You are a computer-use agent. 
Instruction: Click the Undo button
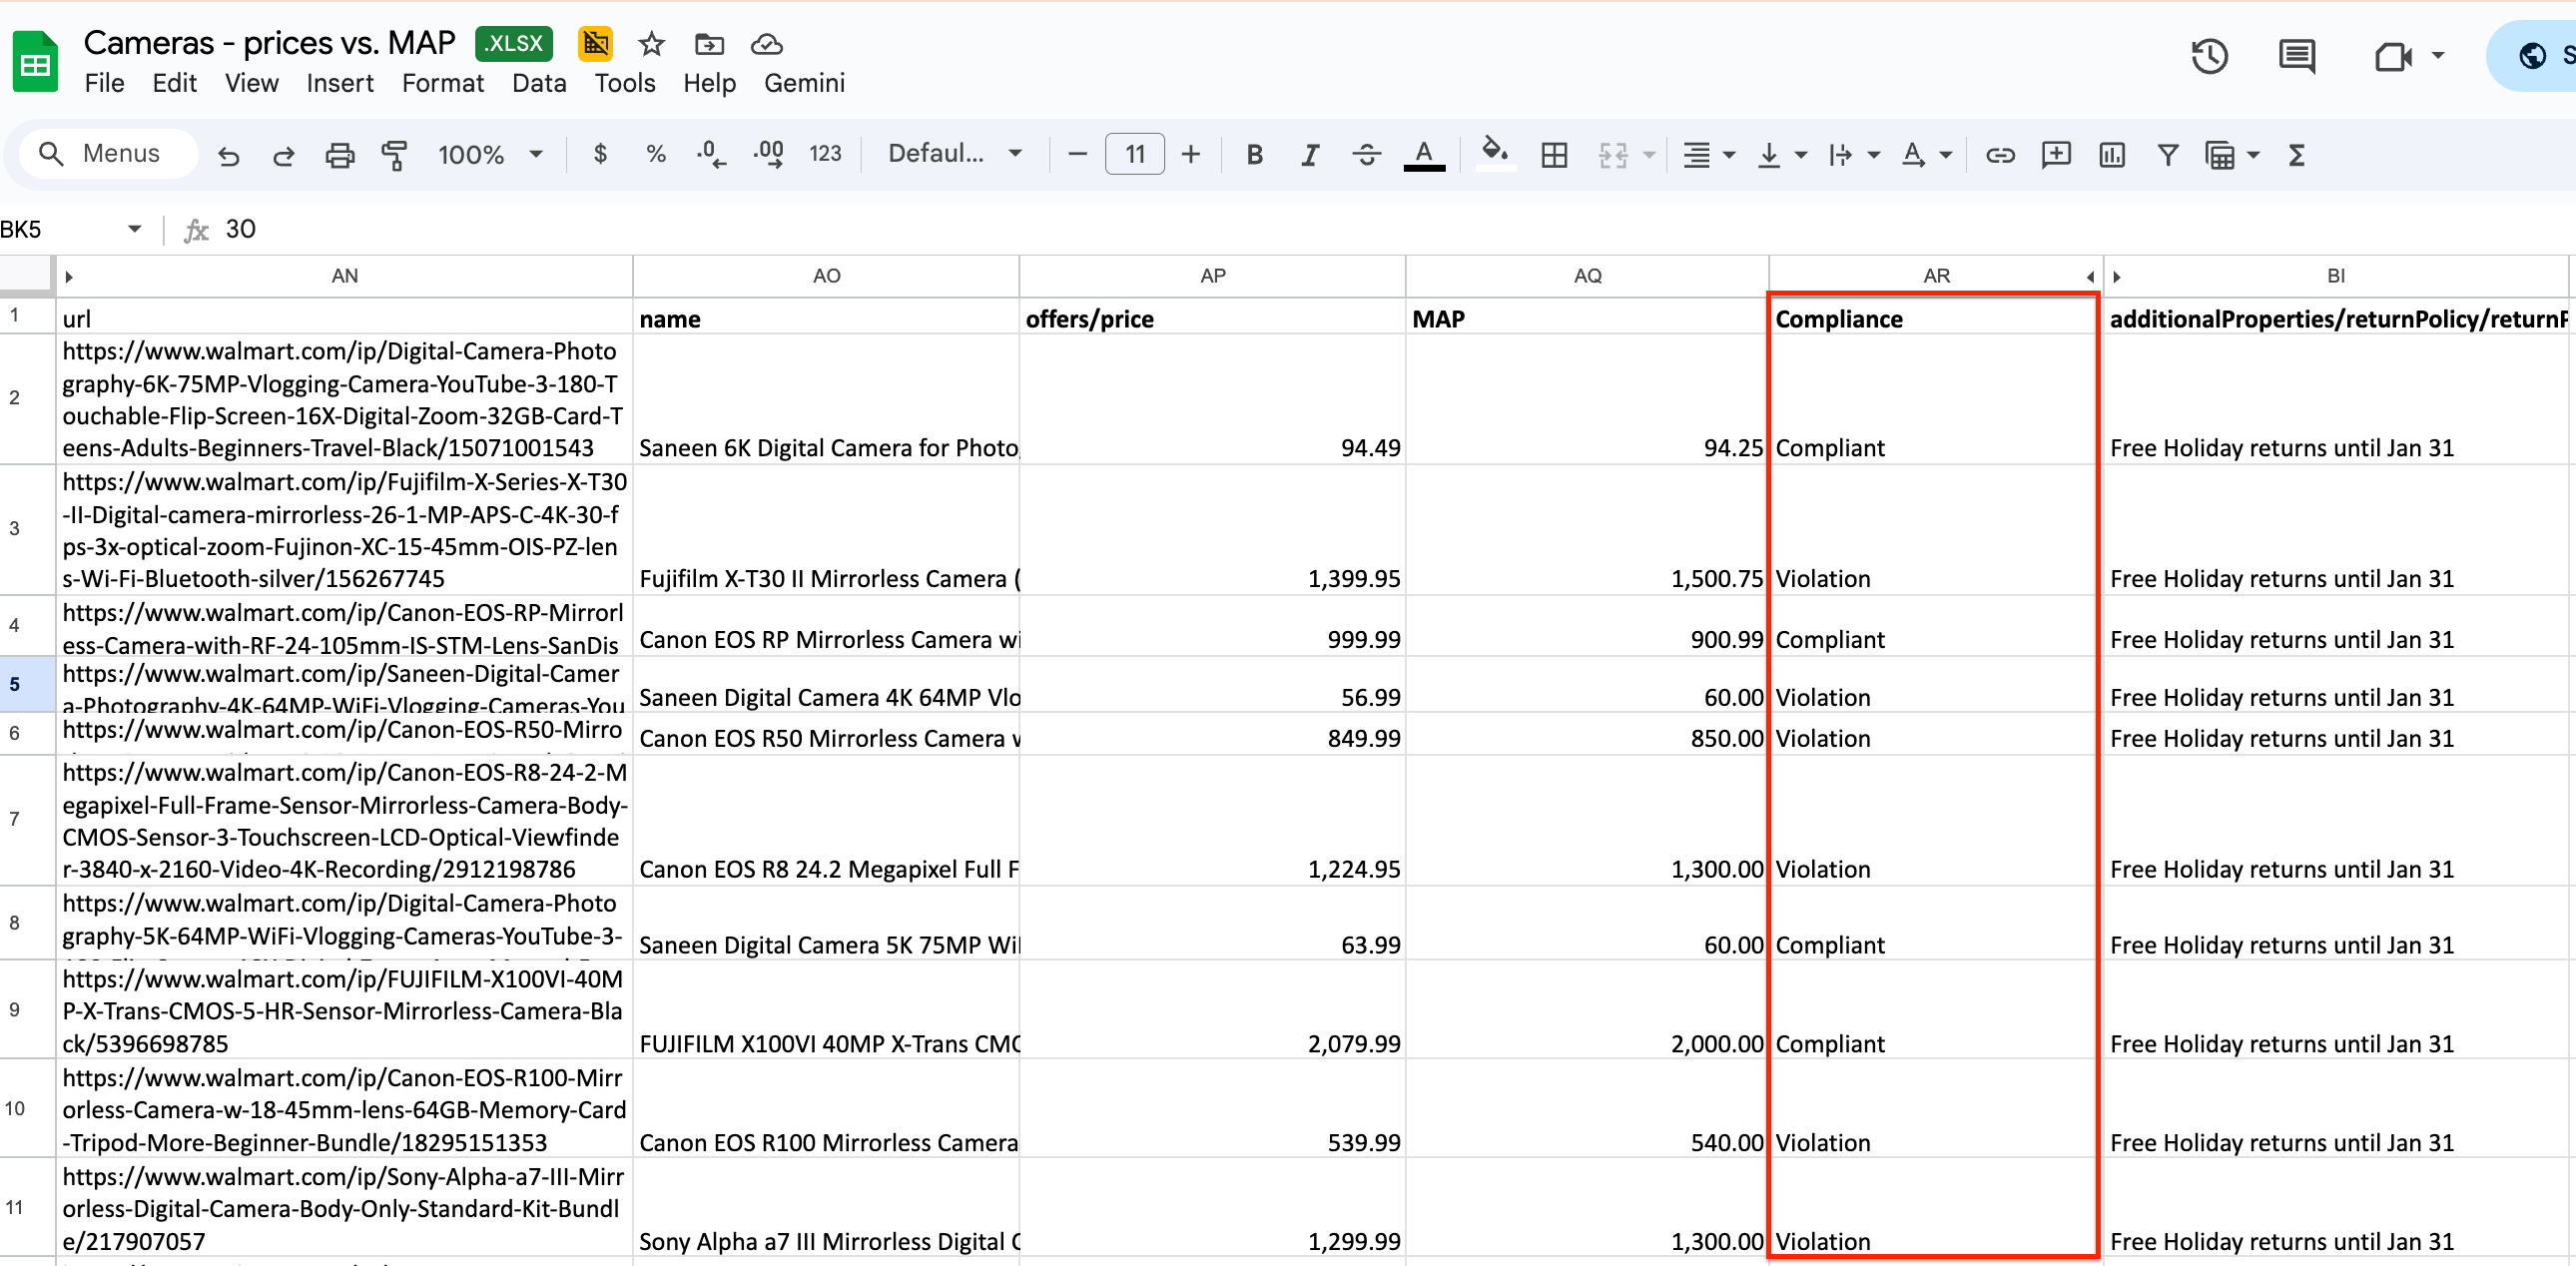coord(228,156)
